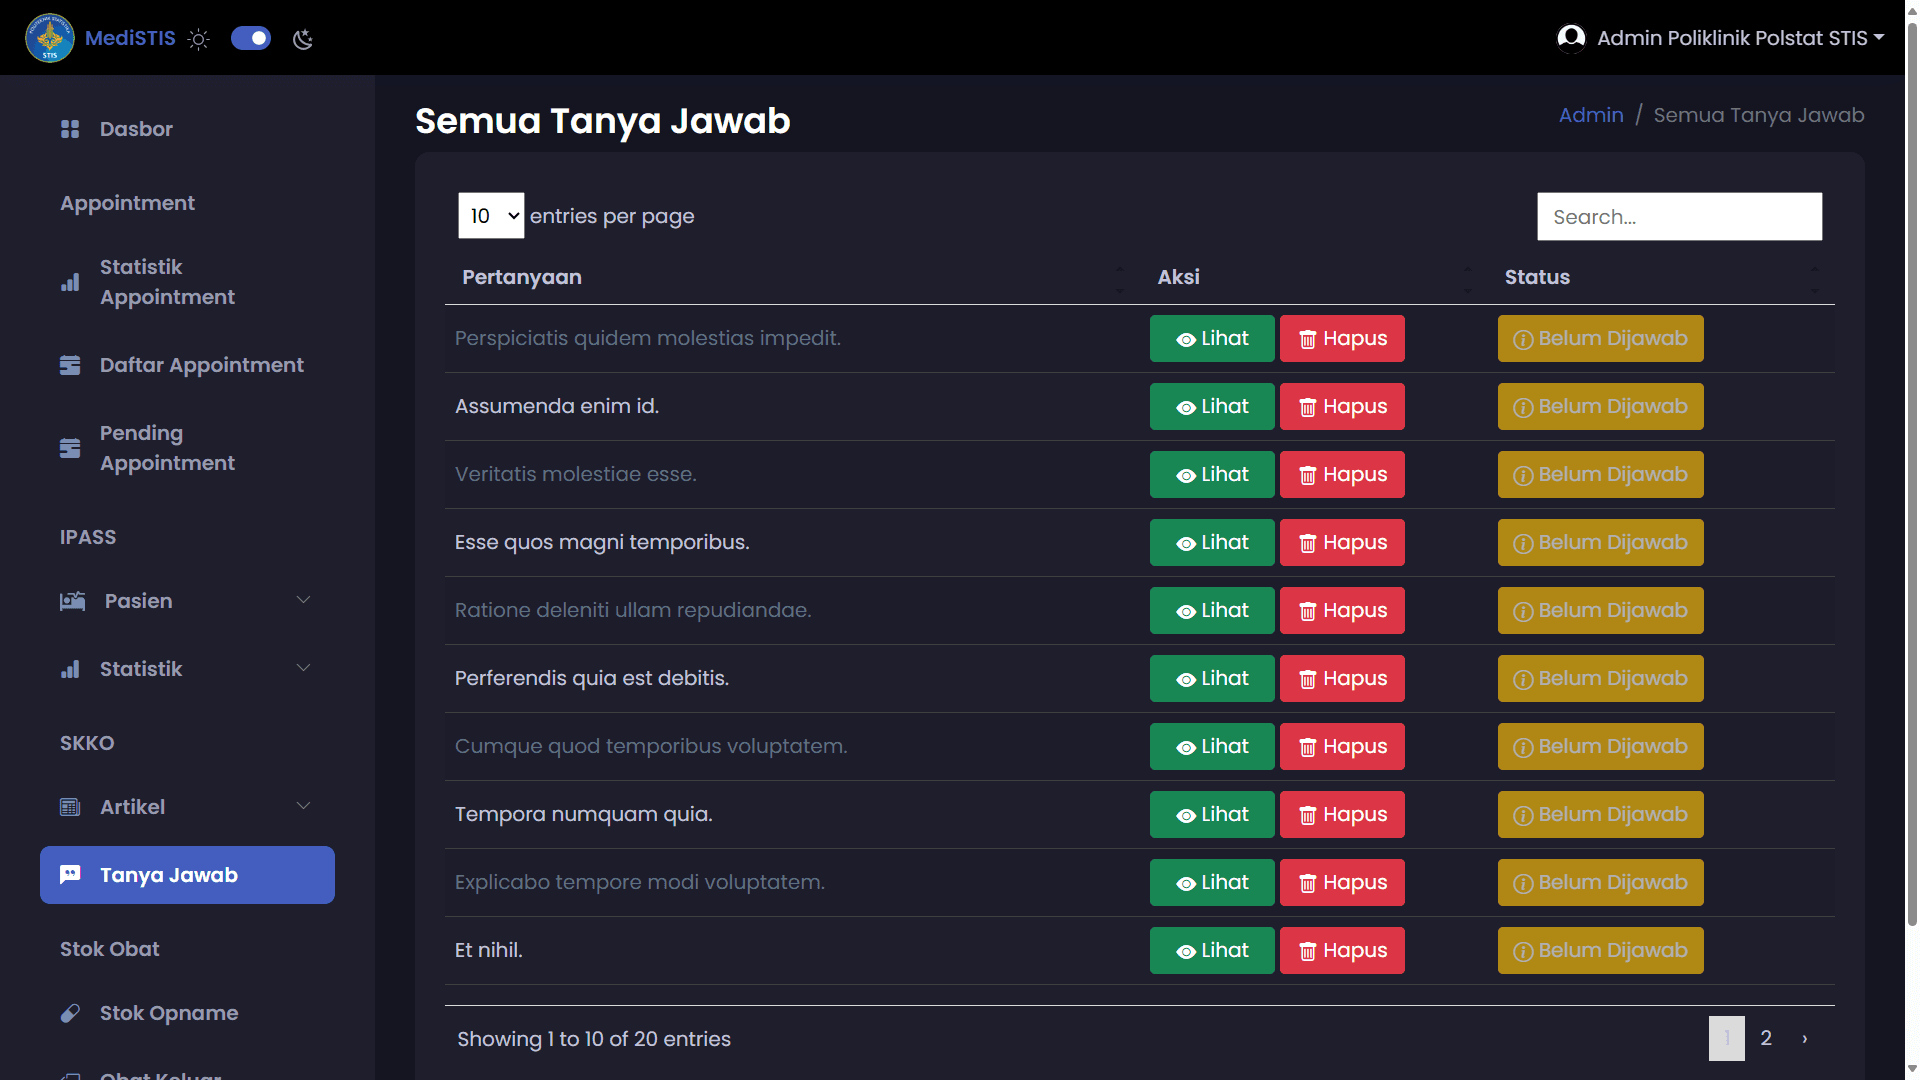The image size is (1920, 1080).
Task: Click the MediSTIS logo icon
Action: [49, 38]
